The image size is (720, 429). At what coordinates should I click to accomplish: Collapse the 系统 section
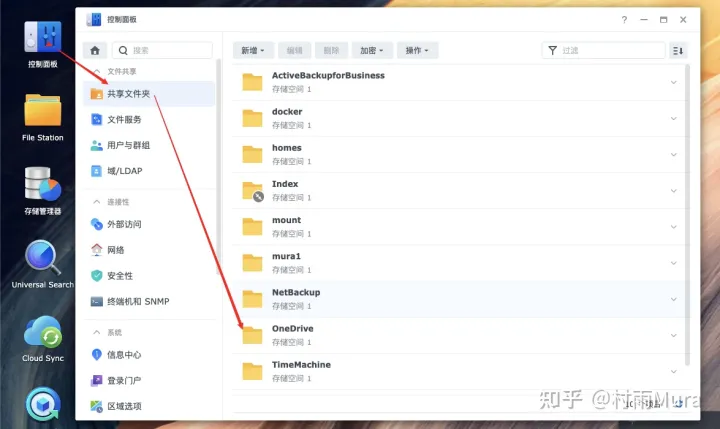pos(97,332)
